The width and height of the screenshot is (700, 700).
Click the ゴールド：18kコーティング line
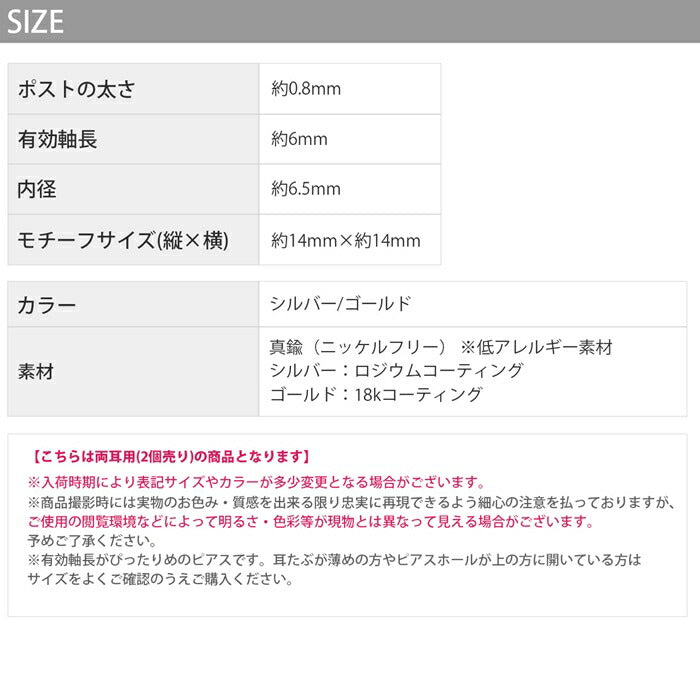[376, 394]
